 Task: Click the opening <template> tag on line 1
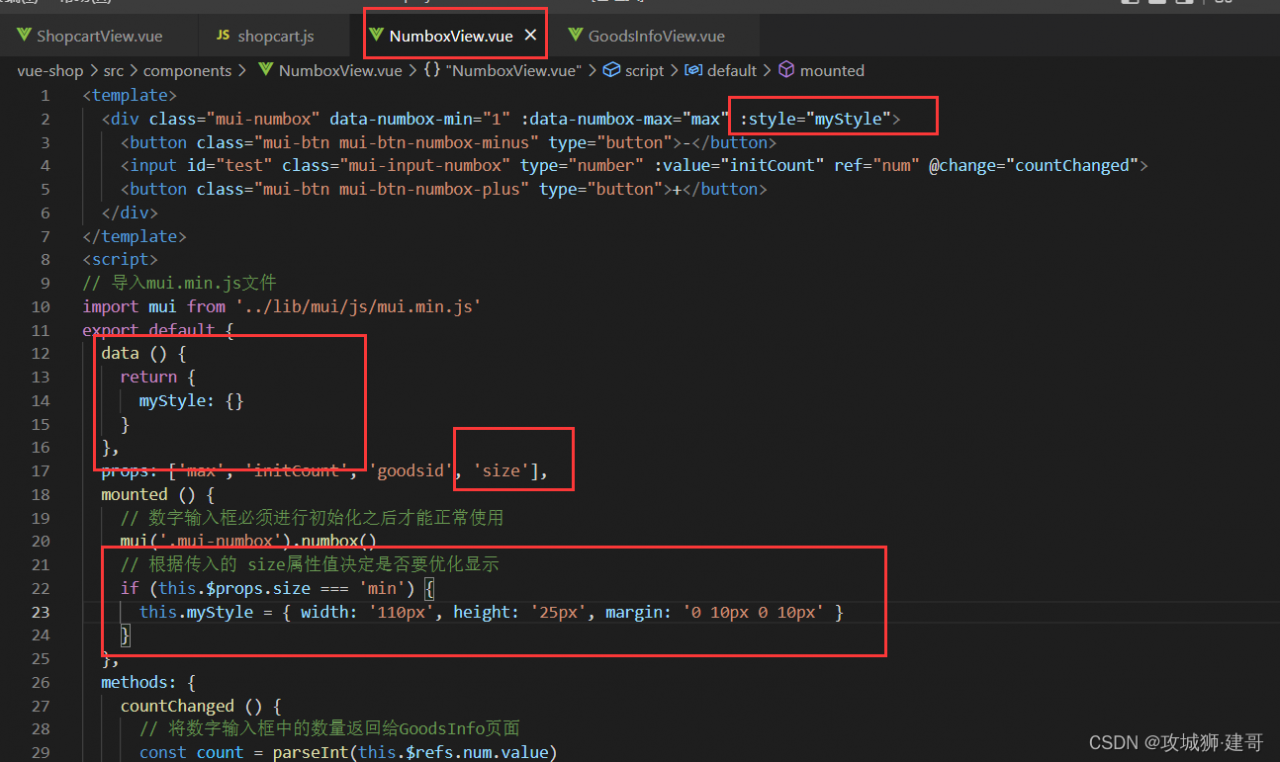(130, 95)
